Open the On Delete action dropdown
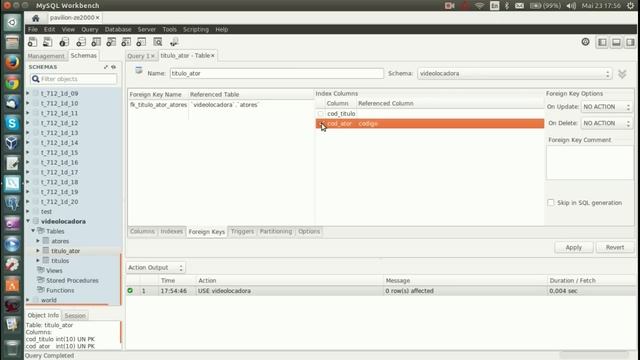This screenshot has width=640, height=360. 606,123
